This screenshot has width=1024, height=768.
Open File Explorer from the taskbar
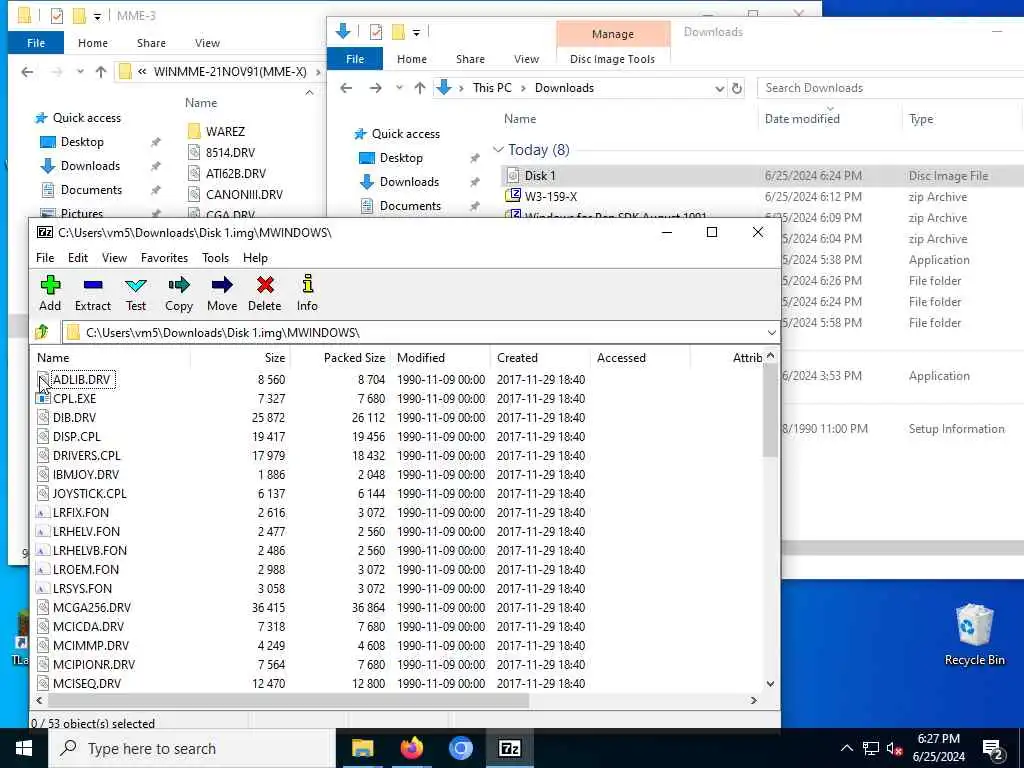[x=362, y=748]
